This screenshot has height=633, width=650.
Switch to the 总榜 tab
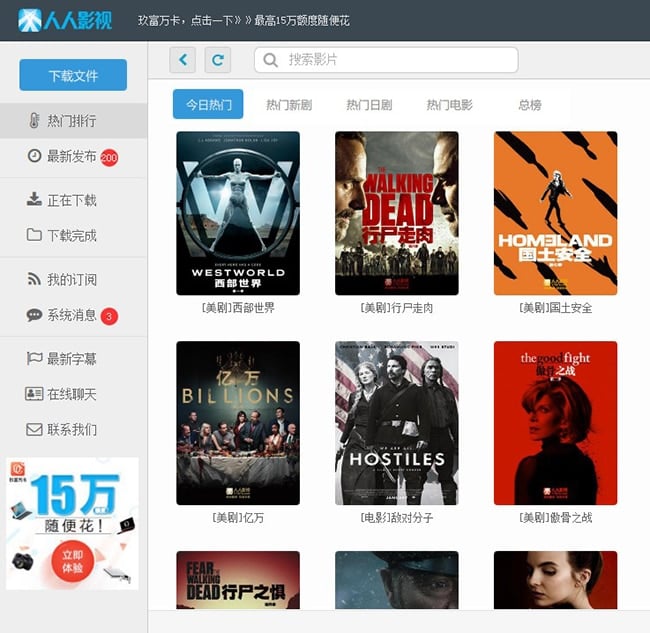[x=530, y=105]
